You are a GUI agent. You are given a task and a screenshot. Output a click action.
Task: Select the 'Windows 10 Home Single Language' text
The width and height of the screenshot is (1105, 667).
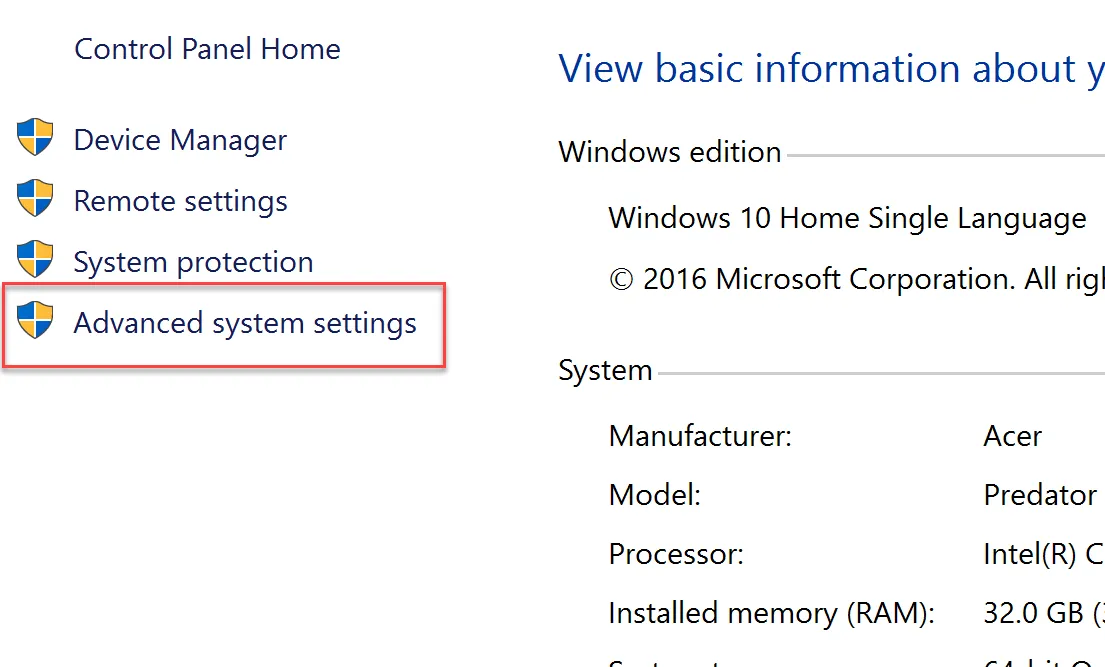click(846, 218)
